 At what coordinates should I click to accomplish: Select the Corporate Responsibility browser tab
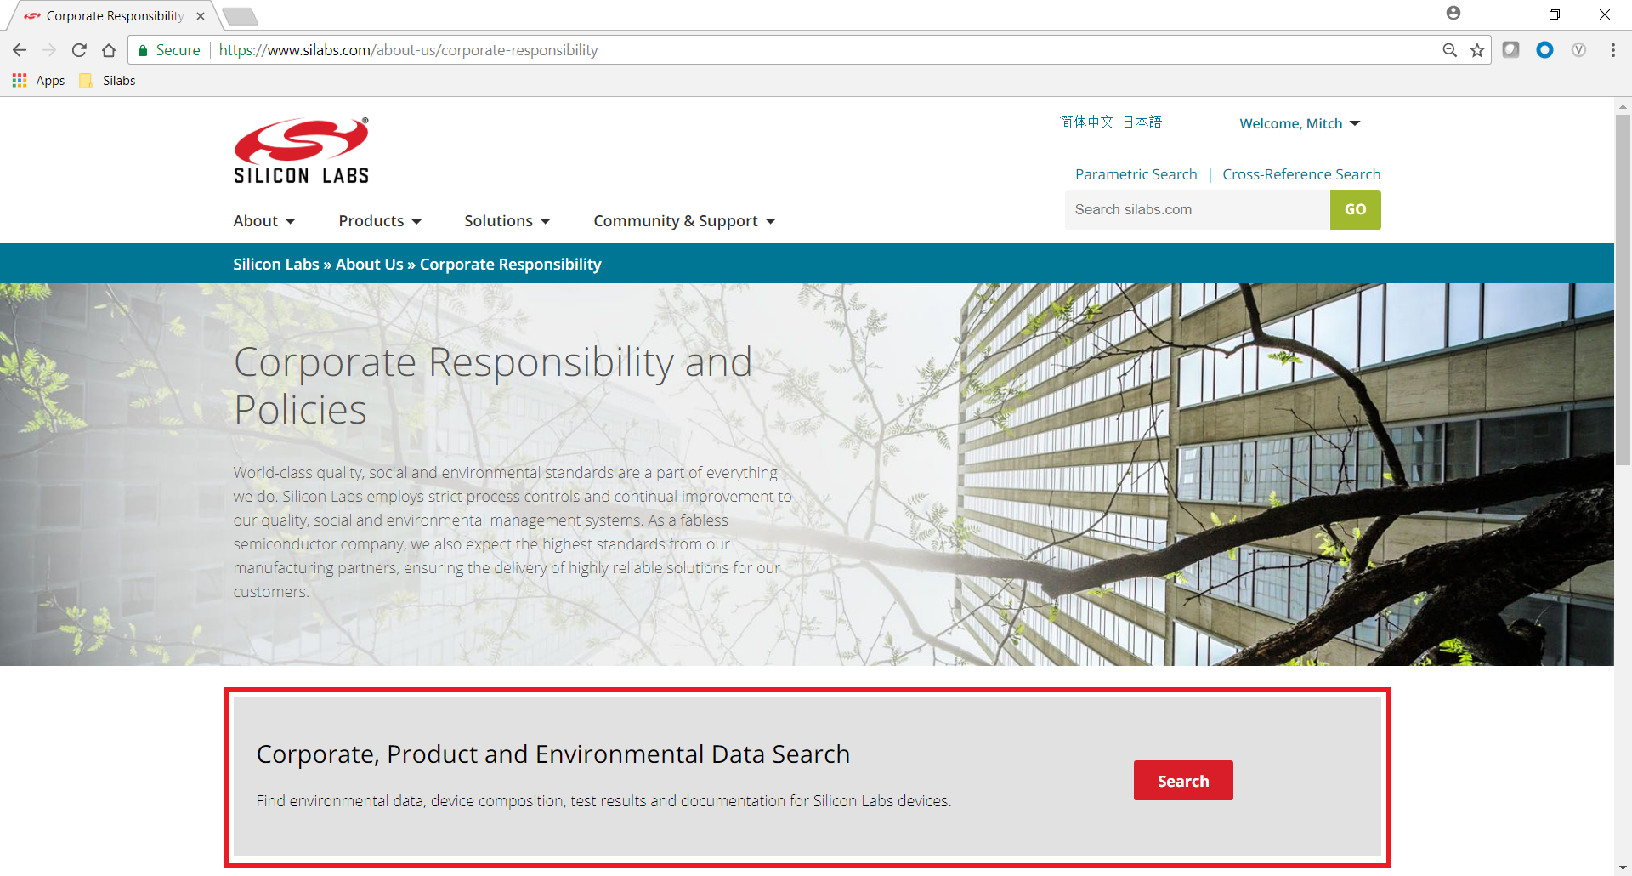tap(113, 16)
